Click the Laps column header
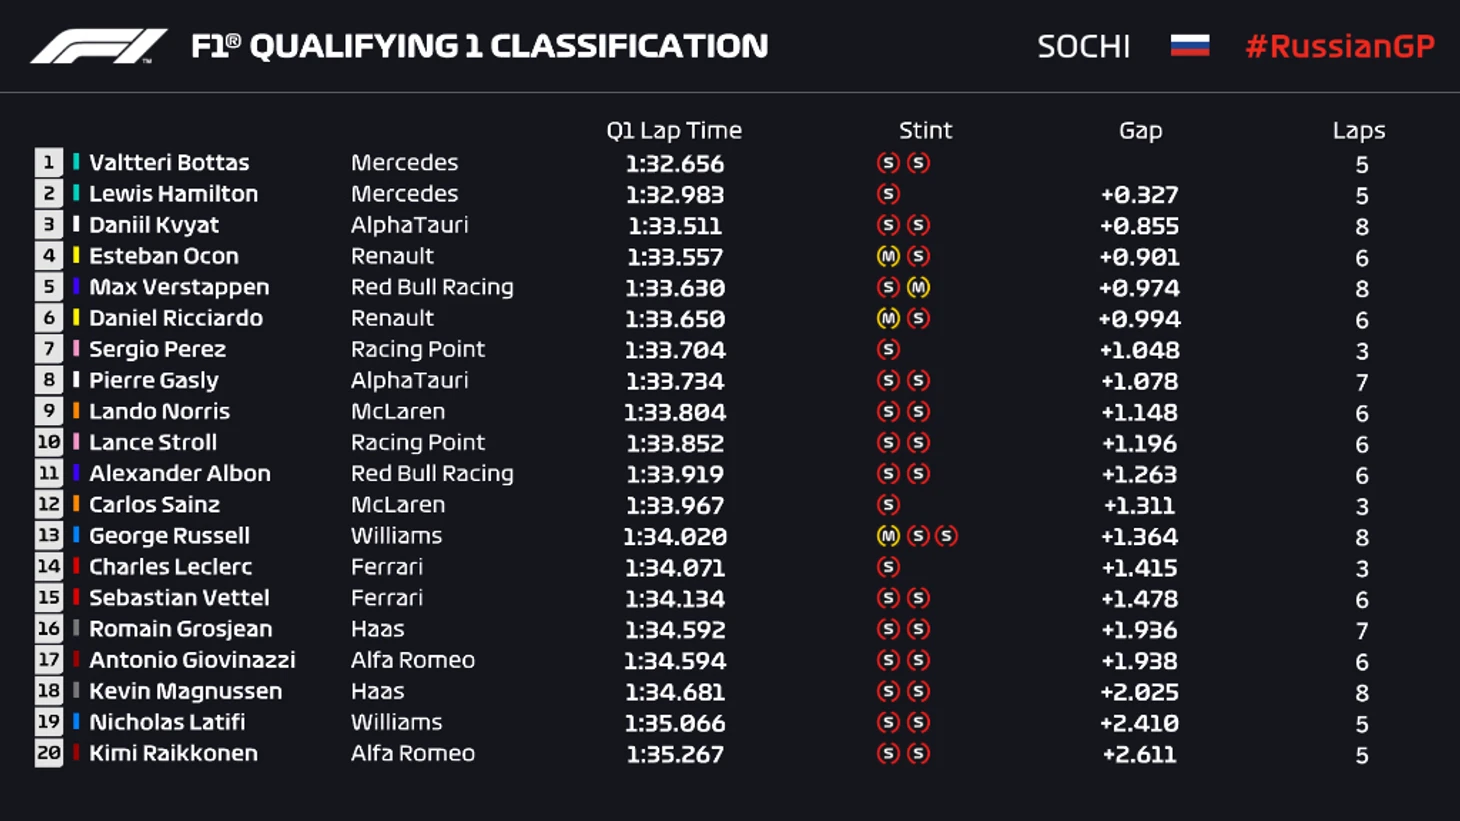This screenshot has height=821, width=1460. pos(1358,130)
